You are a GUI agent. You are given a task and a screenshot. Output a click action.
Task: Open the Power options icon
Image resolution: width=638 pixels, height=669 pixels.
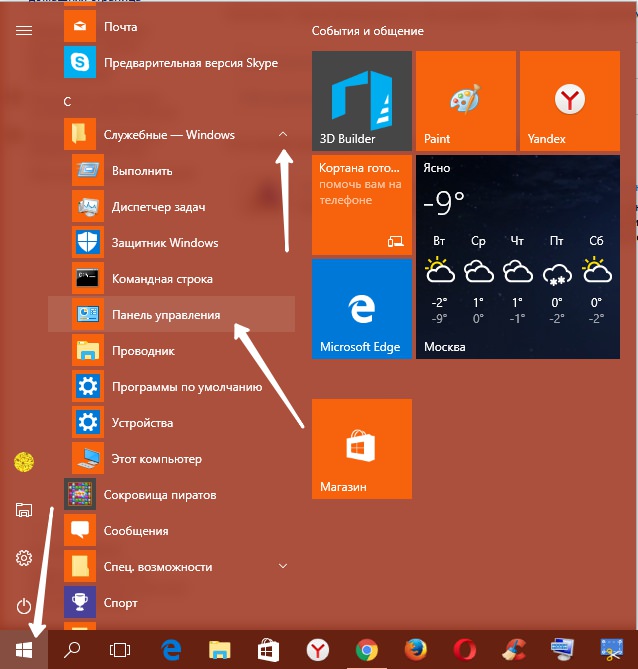pos(24,605)
